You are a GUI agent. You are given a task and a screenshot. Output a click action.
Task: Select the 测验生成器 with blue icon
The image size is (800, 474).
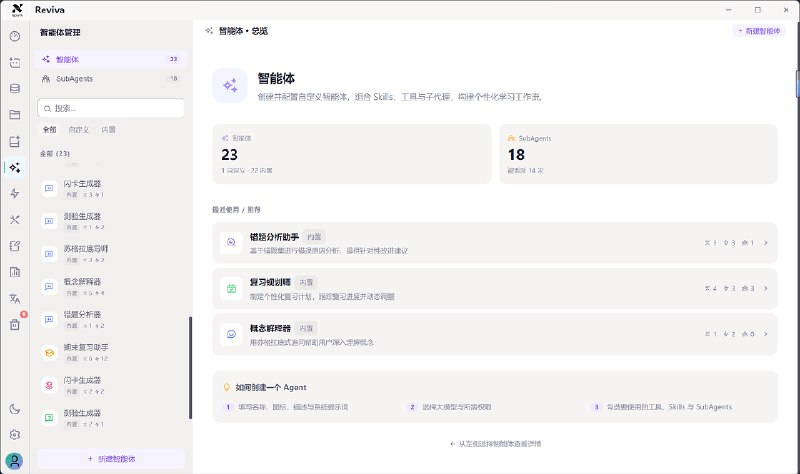tap(111, 221)
